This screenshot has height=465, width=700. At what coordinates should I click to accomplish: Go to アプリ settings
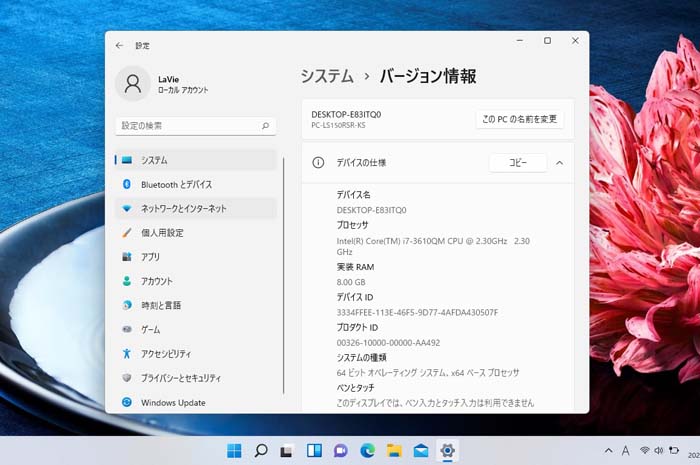[x=196, y=257]
